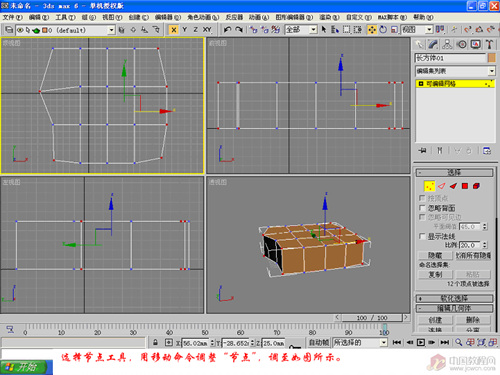Click Unlink Selection tool
The width and height of the screenshot is (500, 375).
[x=264, y=30]
